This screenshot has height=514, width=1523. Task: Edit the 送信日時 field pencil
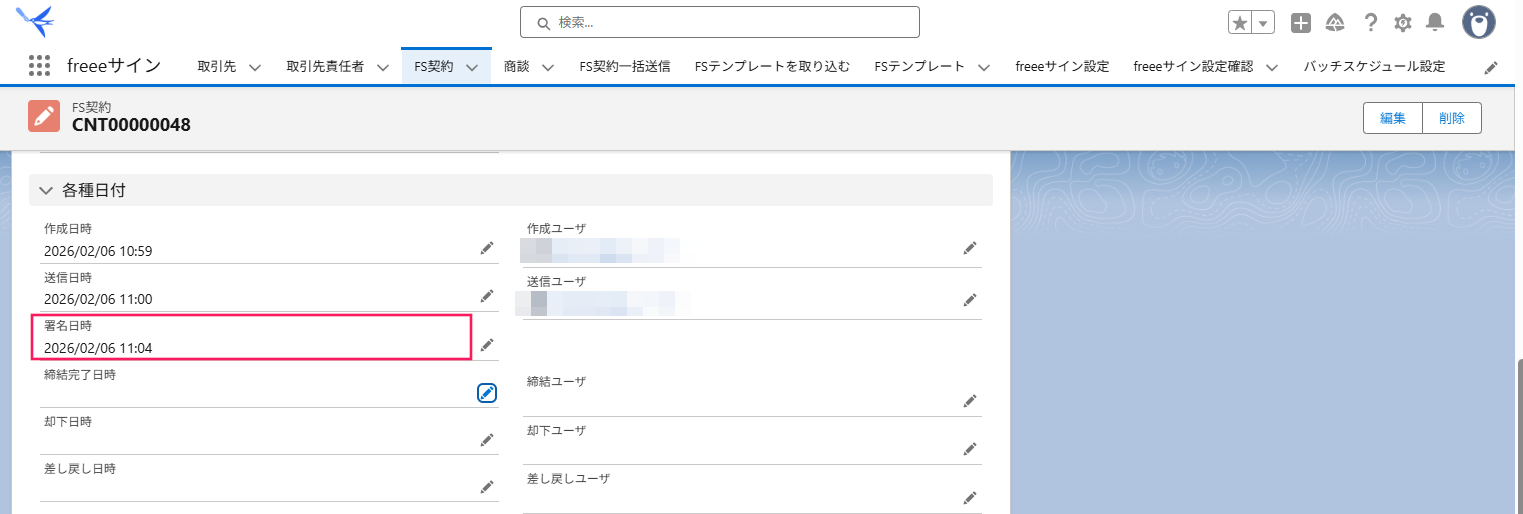487,296
